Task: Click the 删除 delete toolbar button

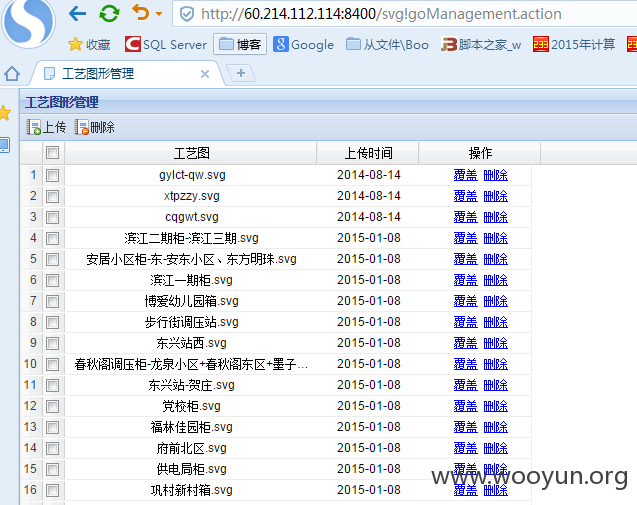Action: coord(95,127)
